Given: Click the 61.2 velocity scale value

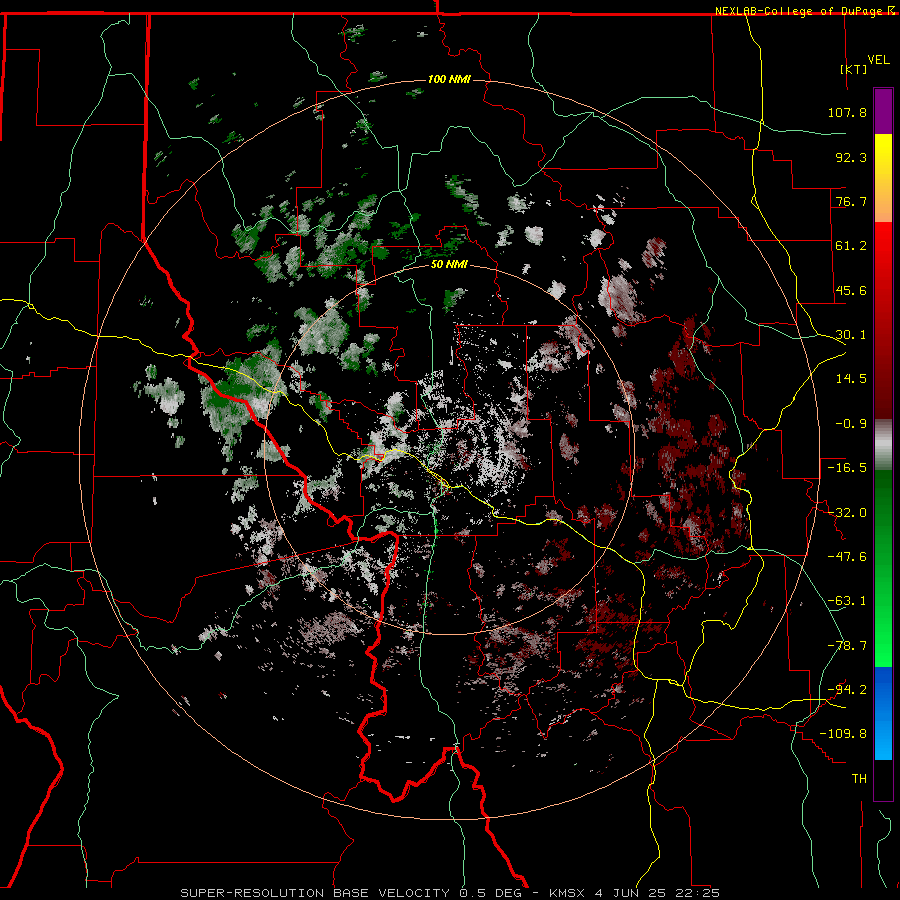Looking at the screenshot, I should point(851,246).
